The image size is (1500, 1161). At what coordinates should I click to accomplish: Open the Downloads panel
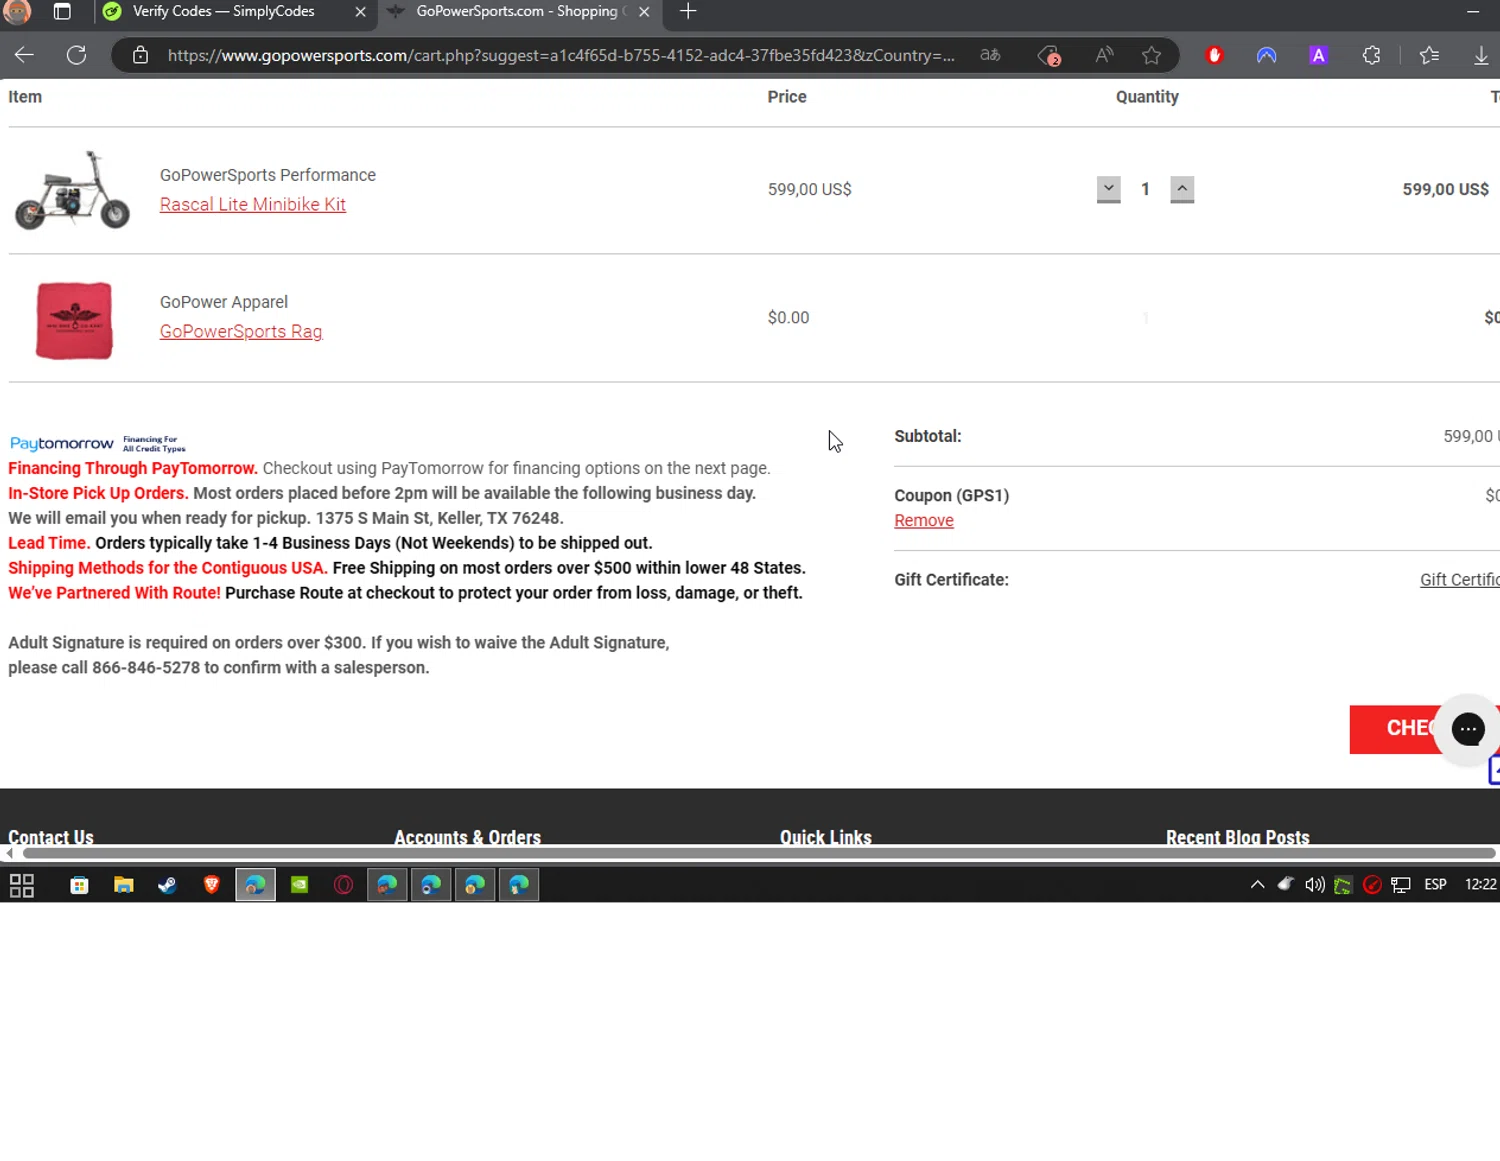(x=1481, y=55)
